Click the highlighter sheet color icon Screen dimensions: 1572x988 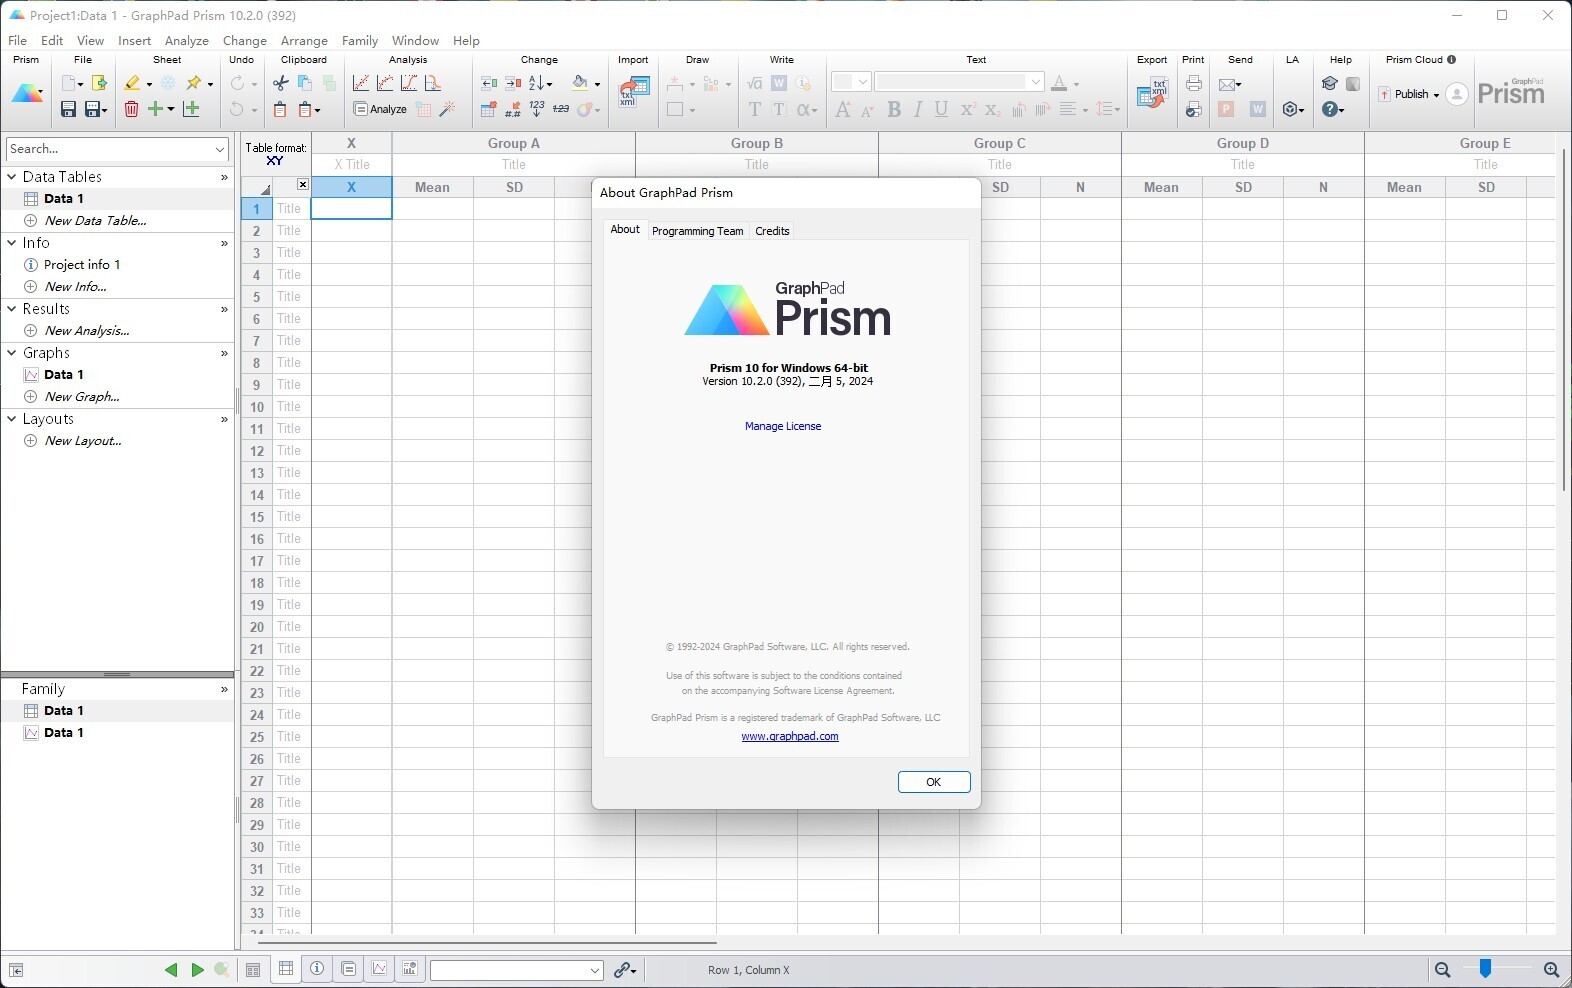point(132,84)
